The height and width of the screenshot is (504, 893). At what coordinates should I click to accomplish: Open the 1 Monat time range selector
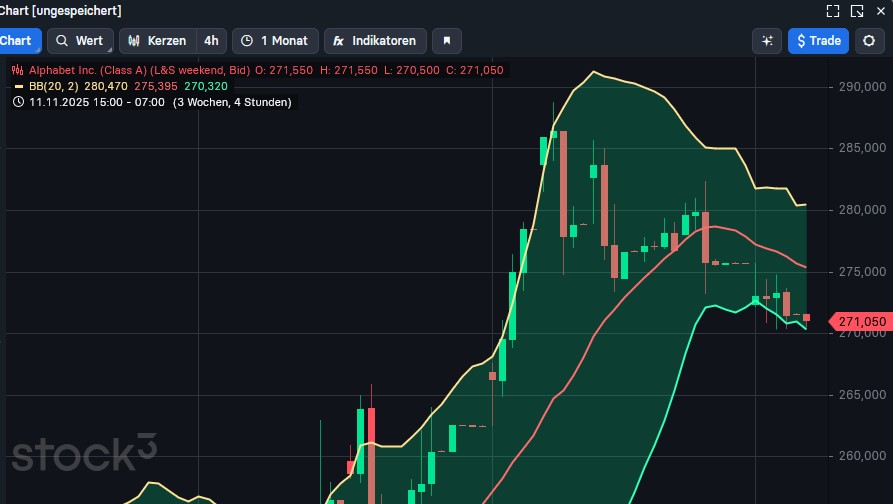click(276, 41)
